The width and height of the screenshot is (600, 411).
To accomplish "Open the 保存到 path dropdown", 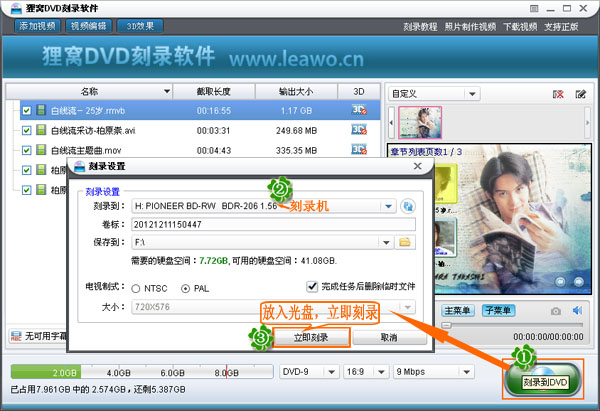I will (x=386, y=242).
